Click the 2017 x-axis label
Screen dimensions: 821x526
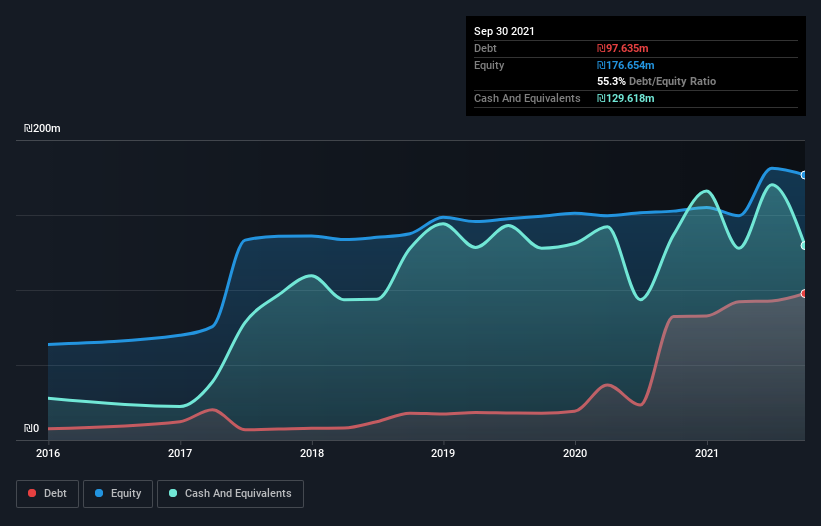(x=180, y=453)
